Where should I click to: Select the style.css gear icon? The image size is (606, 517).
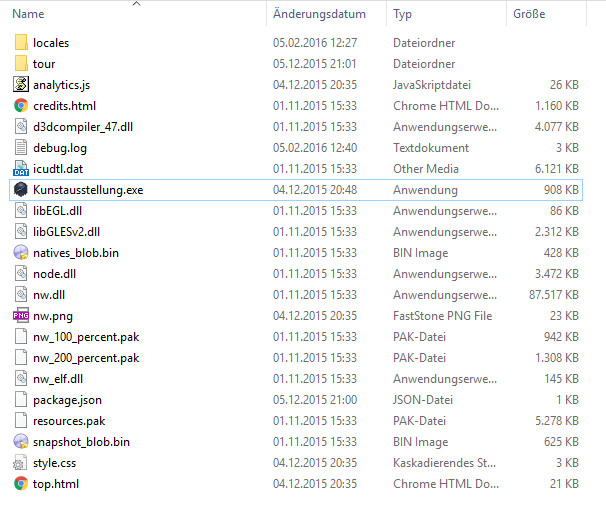(x=21, y=463)
